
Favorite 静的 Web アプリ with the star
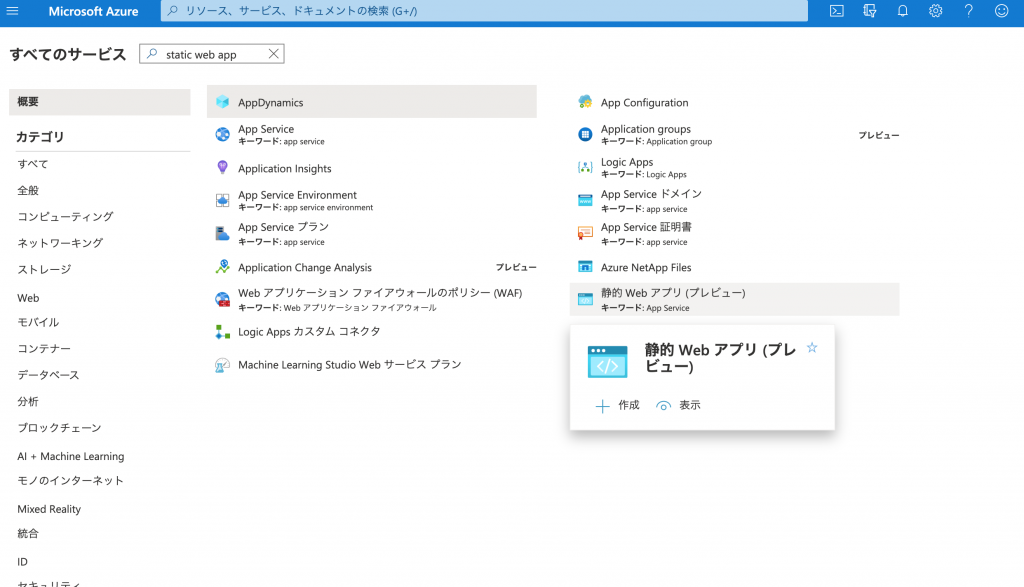click(x=812, y=347)
